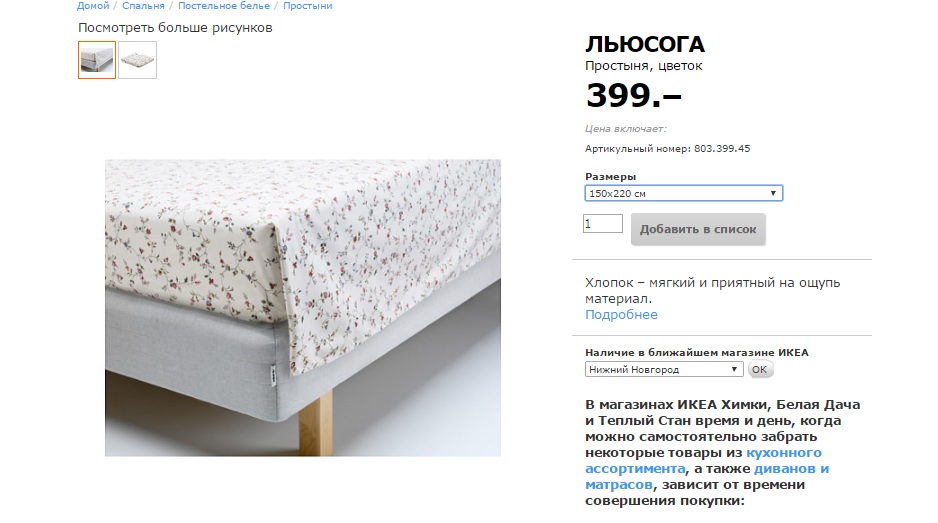Image resolution: width=938 pixels, height=523 pixels.
Task: Click the large floral sheet product image
Action: (303, 308)
